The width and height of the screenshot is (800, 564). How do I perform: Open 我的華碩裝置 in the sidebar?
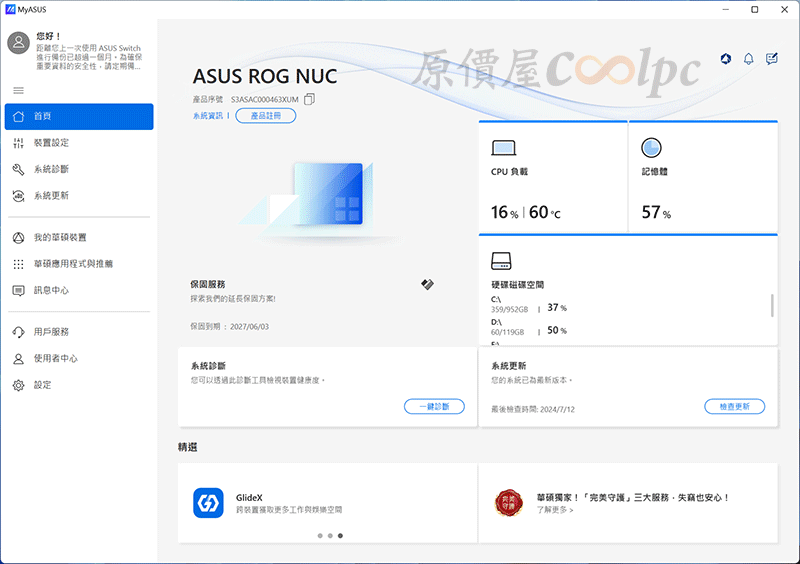(x=79, y=237)
